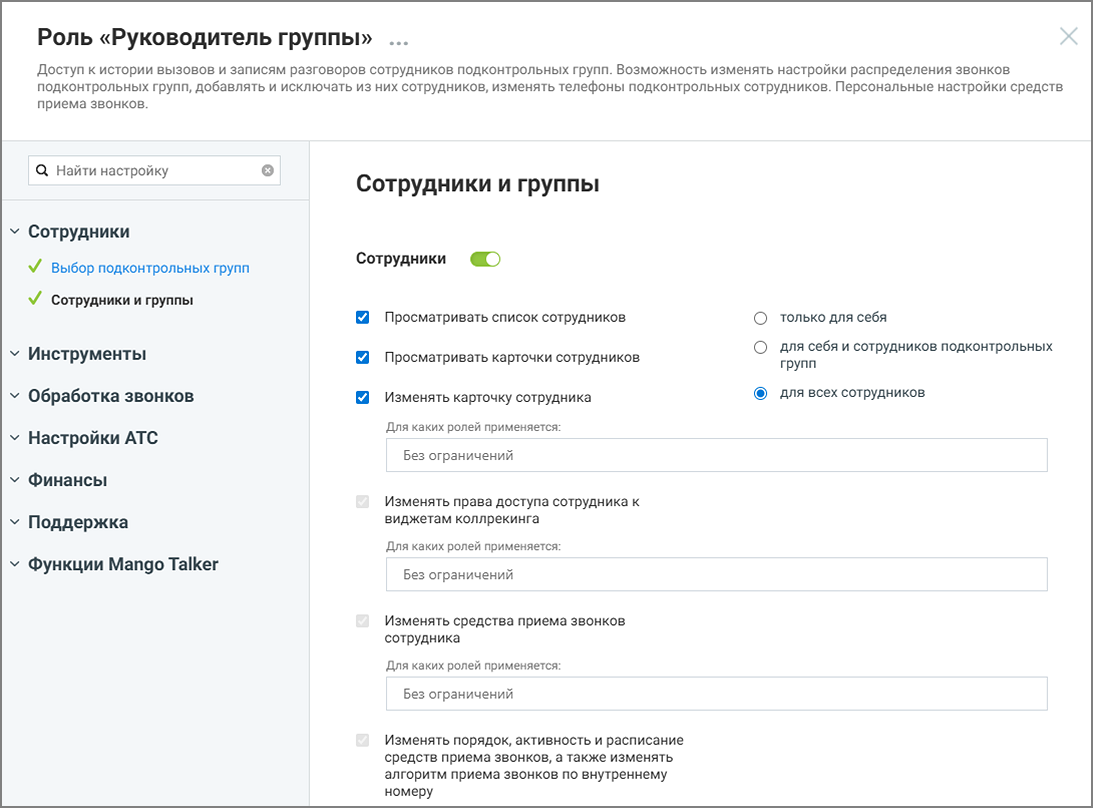Click checkbox 'Изменять порядок, активность и расписание'
The image size is (1093, 808).
362,740
